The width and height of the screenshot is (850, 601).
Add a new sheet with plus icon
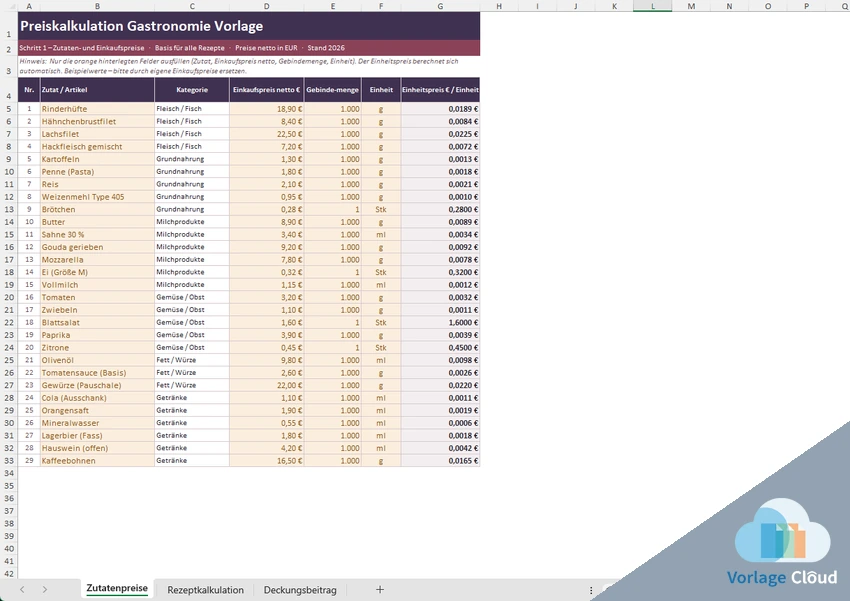coord(380,590)
